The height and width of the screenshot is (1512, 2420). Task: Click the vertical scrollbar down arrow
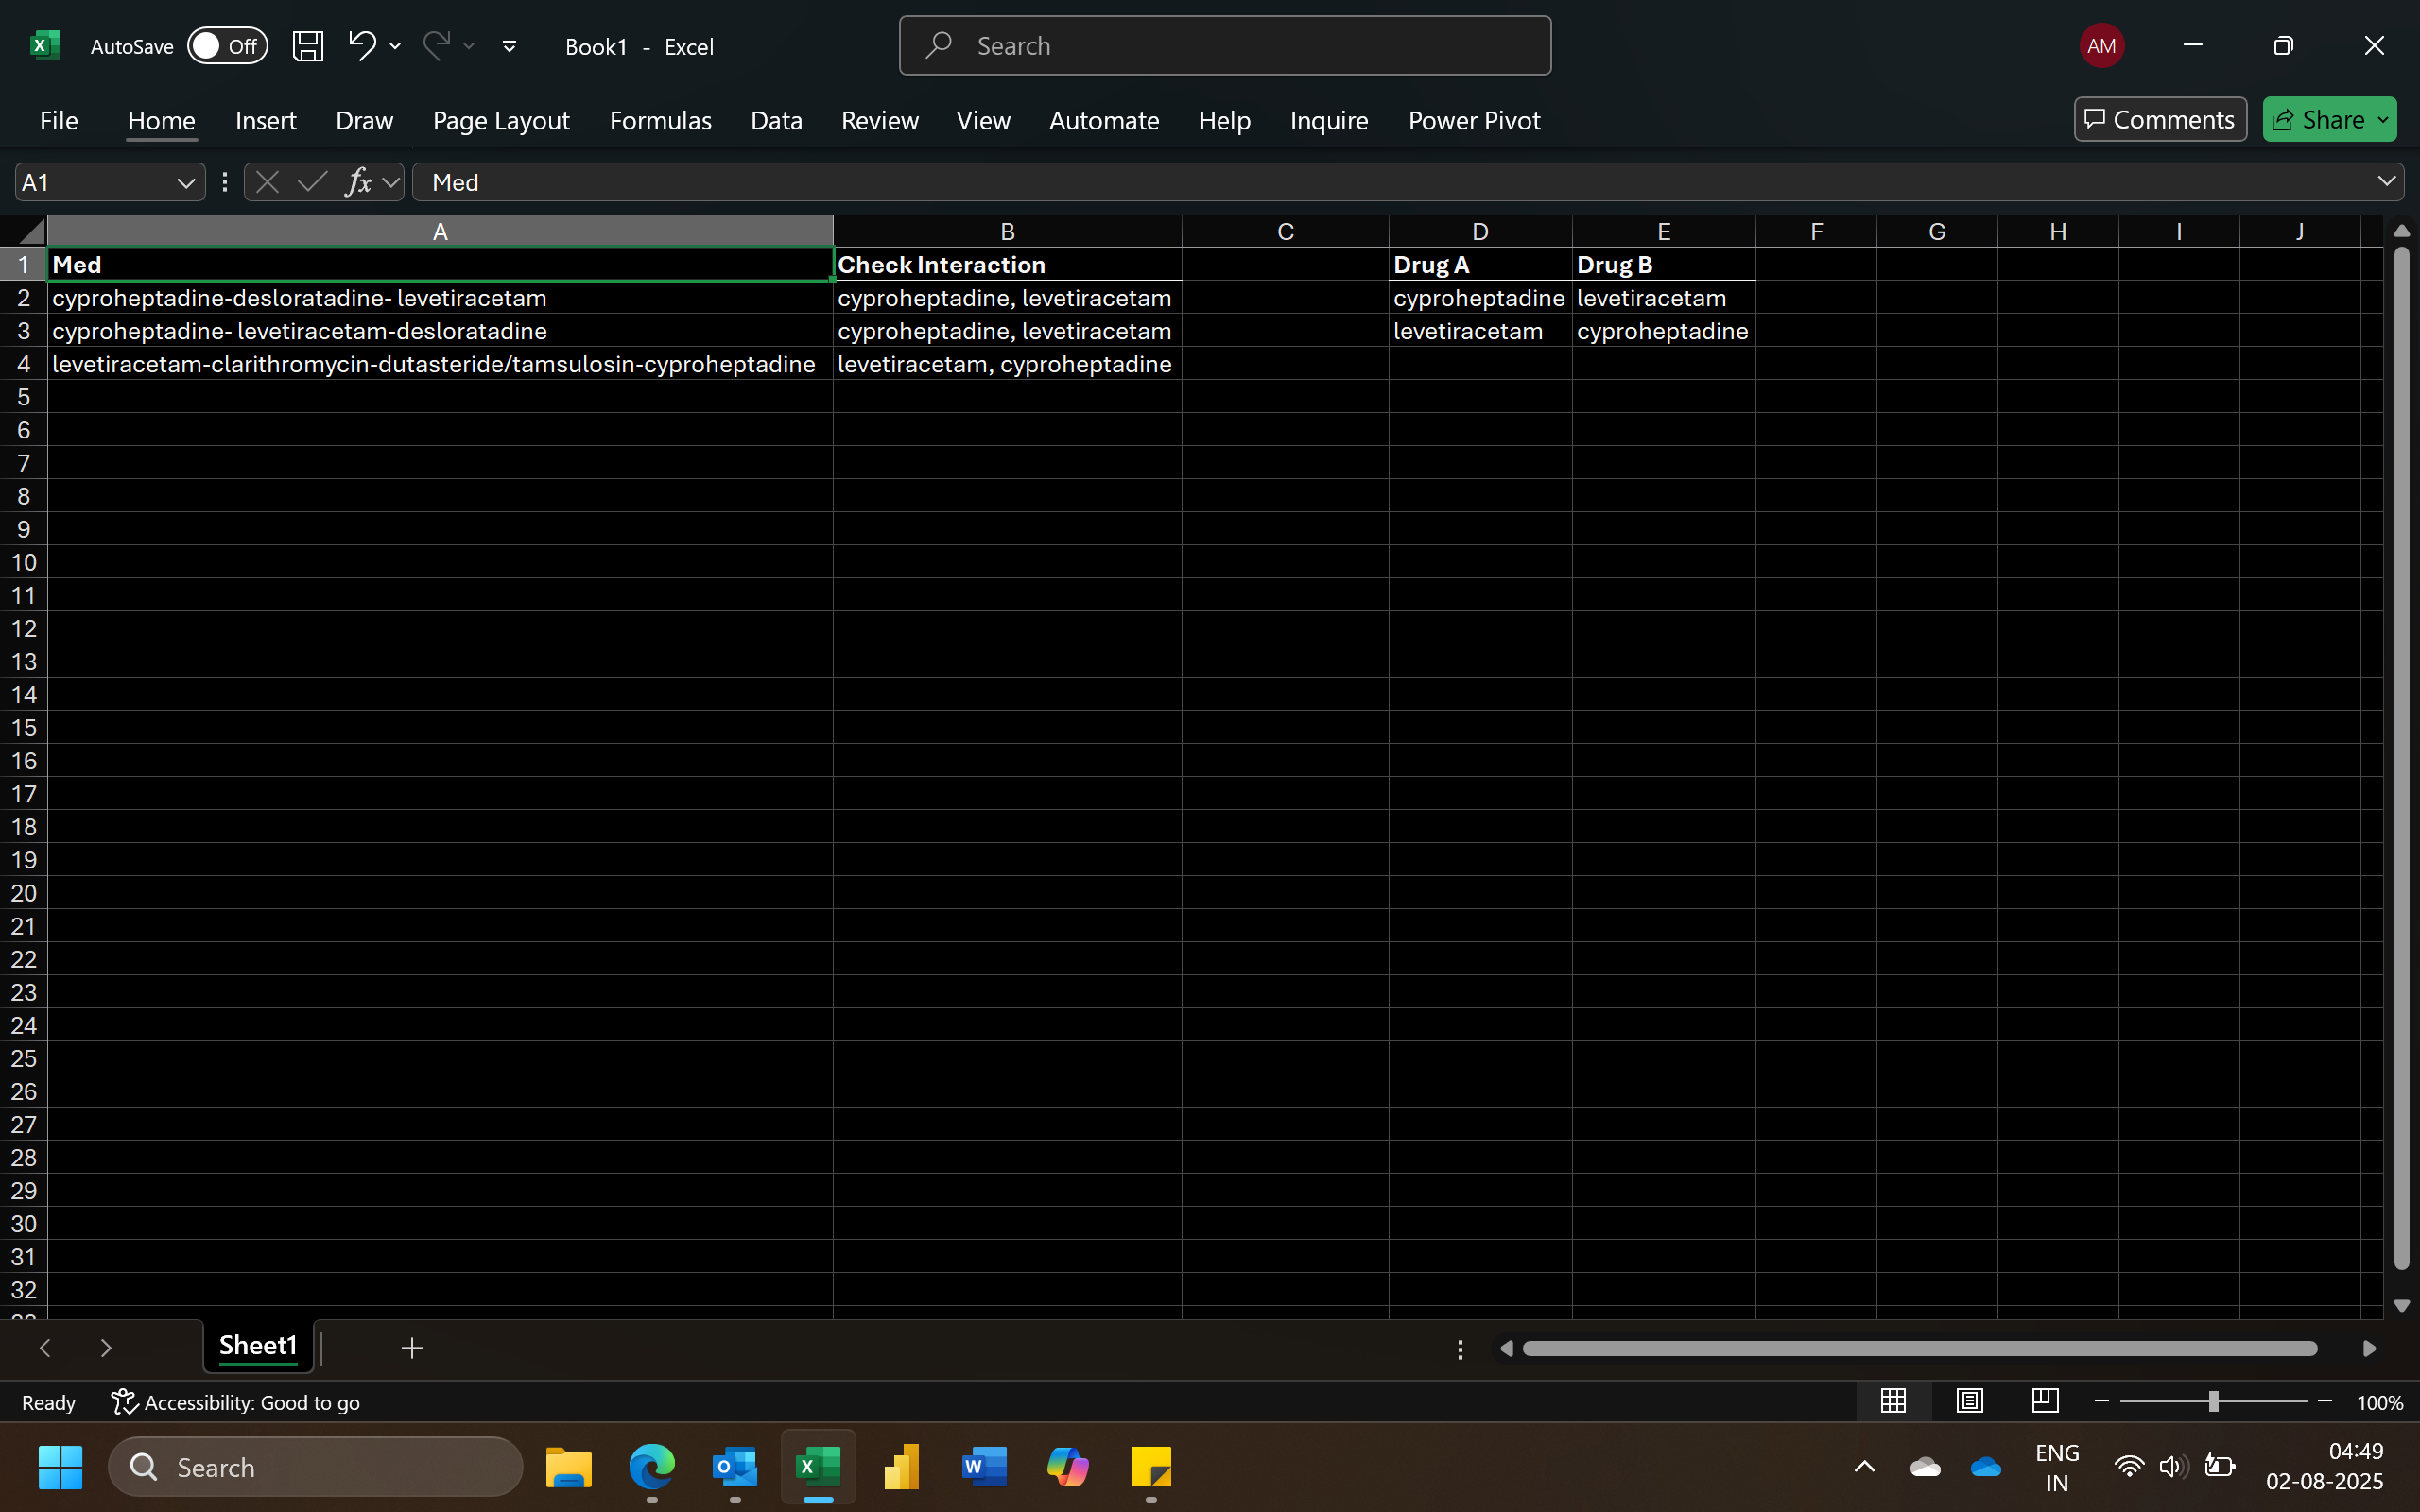[2402, 1306]
